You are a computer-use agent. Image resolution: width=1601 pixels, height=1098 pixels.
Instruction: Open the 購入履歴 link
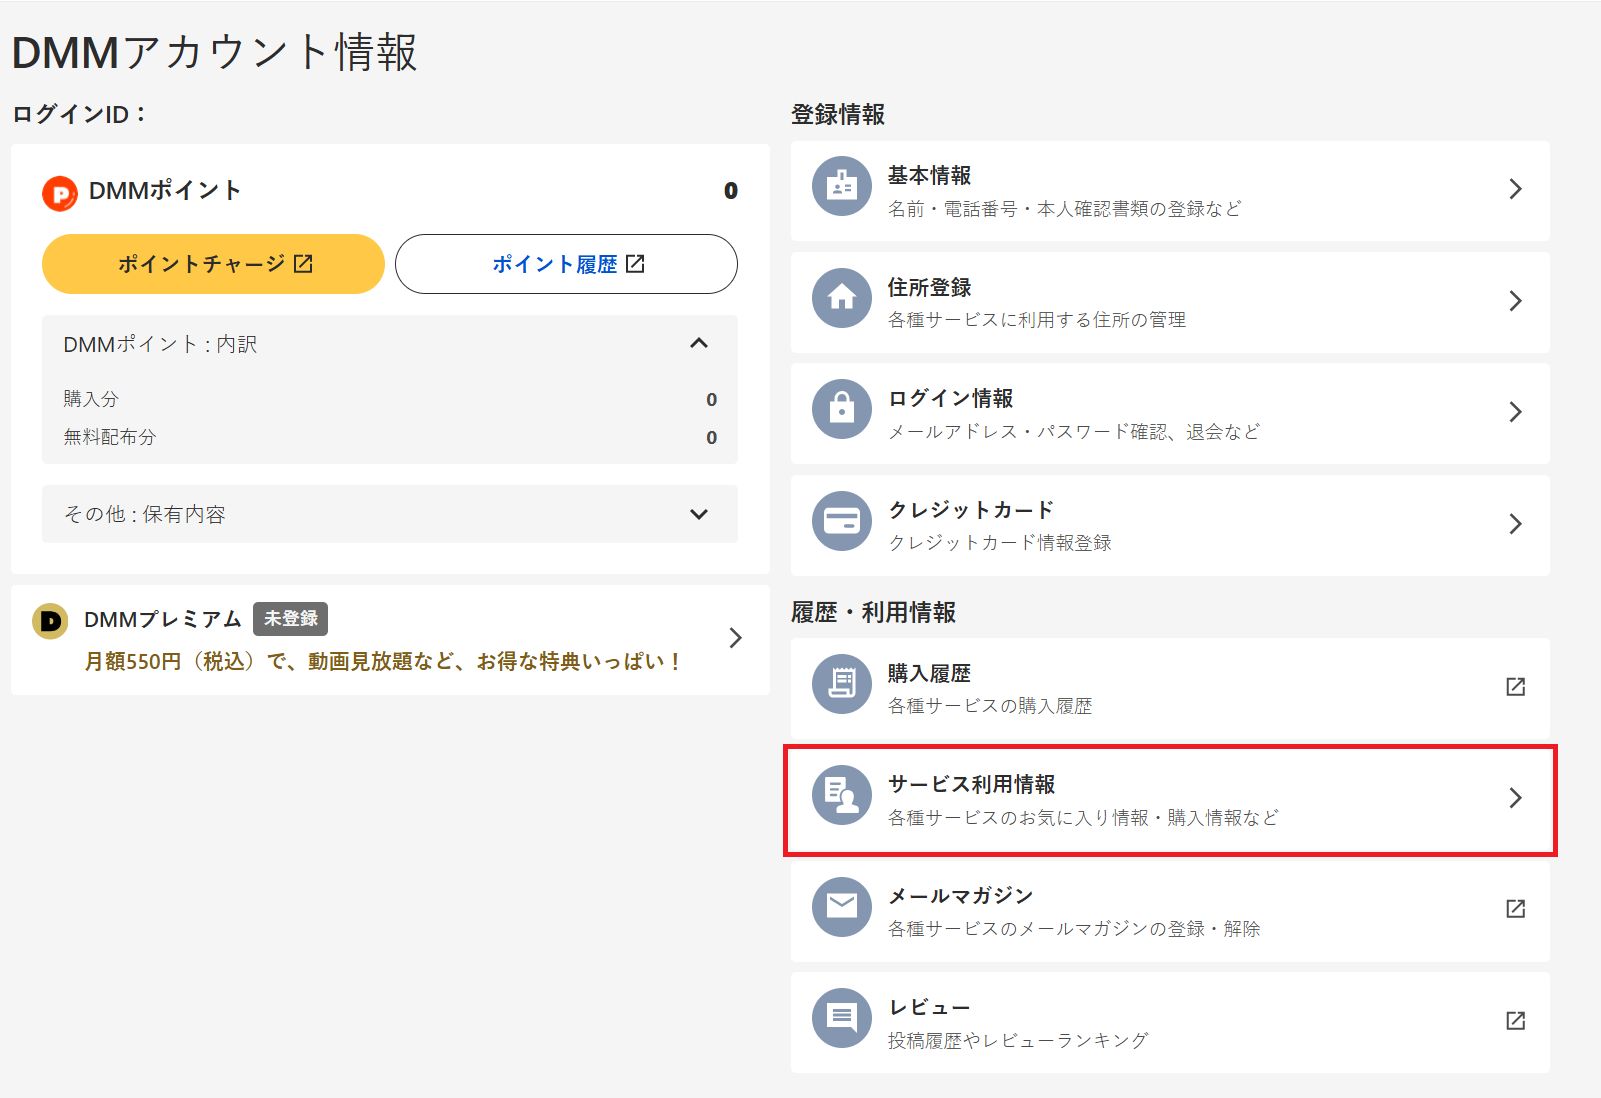click(x=1170, y=688)
